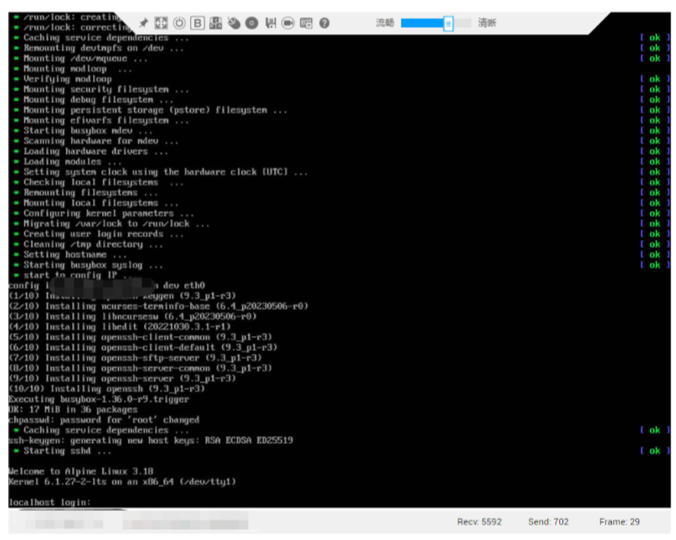Viewport: 676px width, 540px height.
Task: Click the pin icon in the toolbar
Action: coord(144,22)
